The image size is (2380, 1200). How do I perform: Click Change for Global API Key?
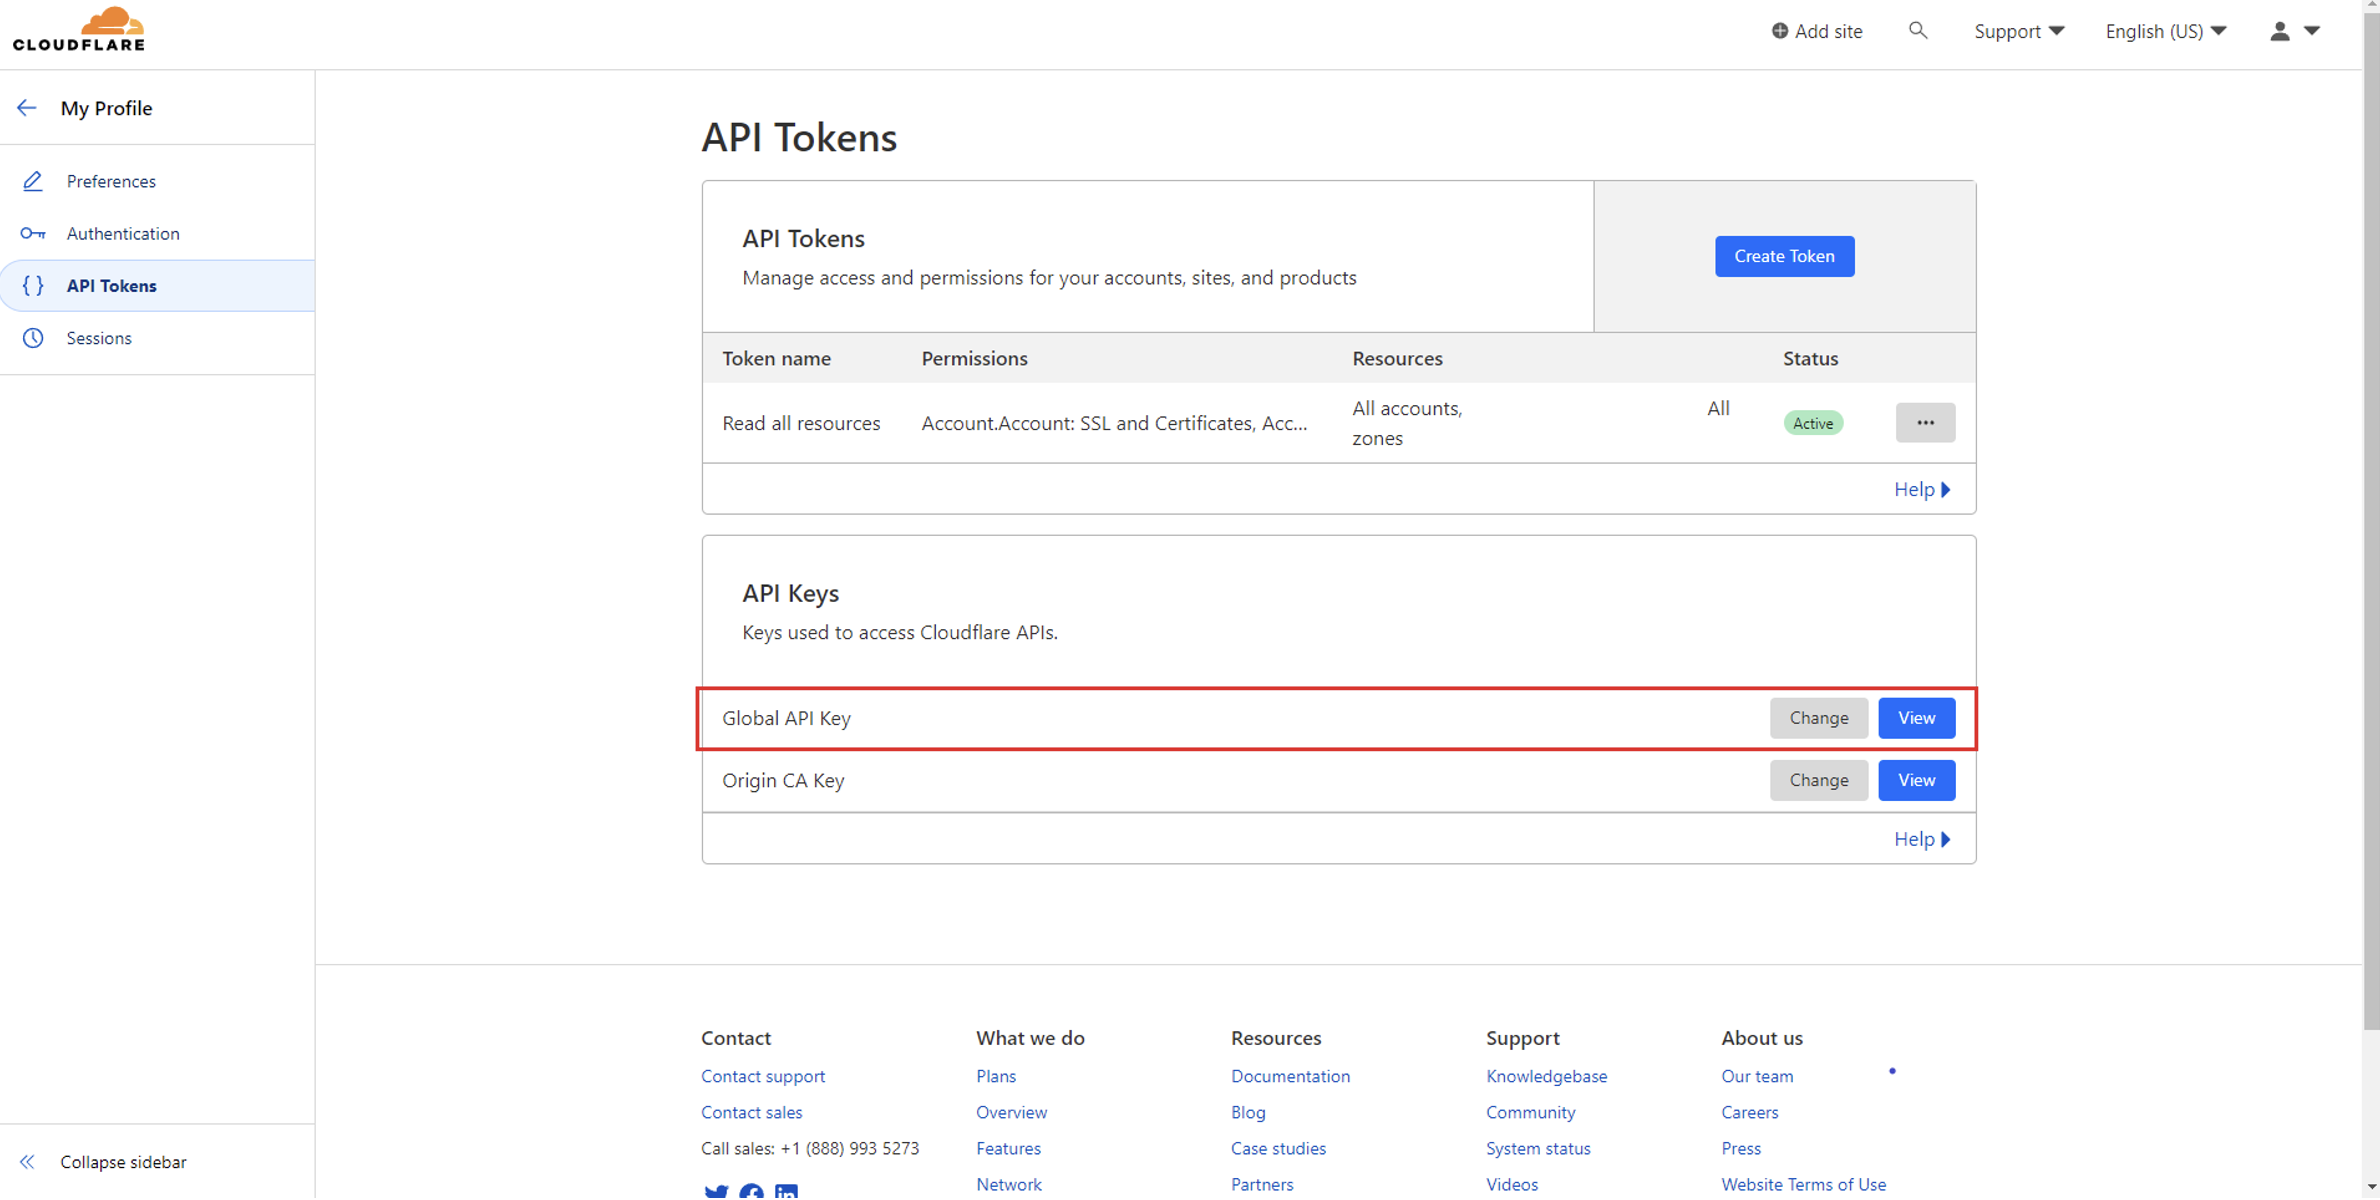[1818, 718]
